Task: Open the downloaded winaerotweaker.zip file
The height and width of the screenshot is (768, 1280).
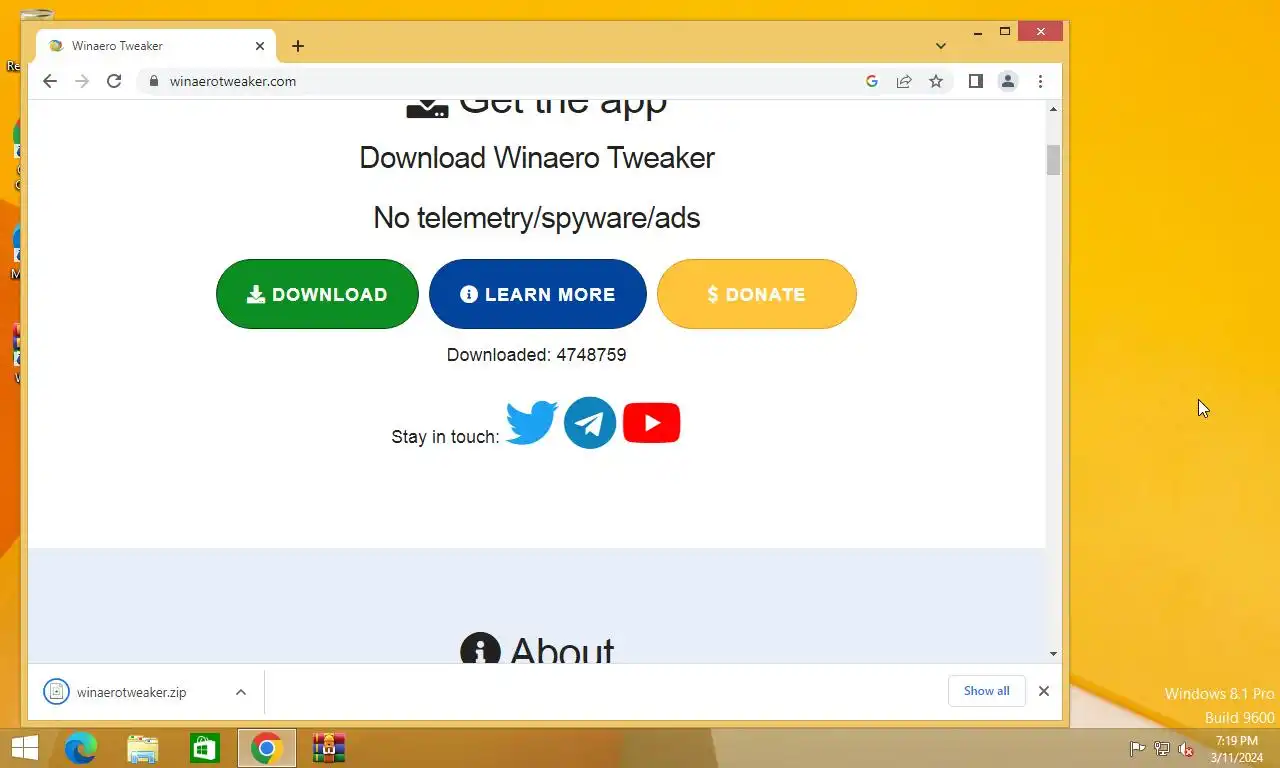Action: [131, 692]
